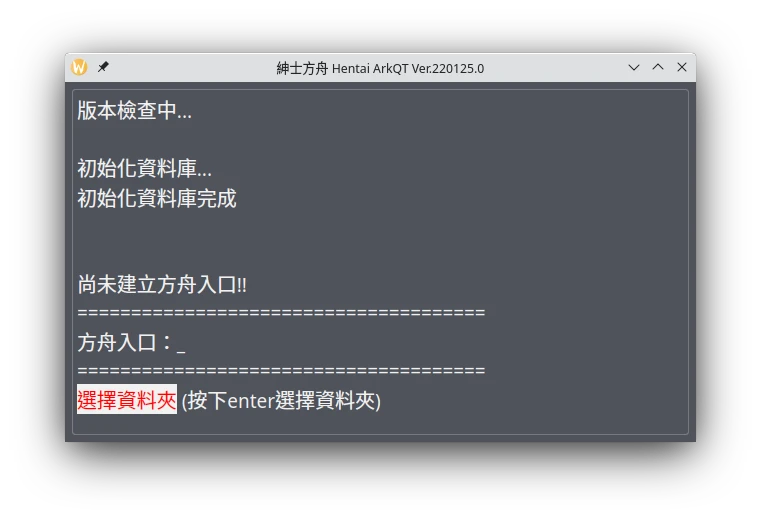Screen dimensions: 761x519
Task: Close the Hentai ArkQT window
Action: pyautogui.click(x=682, y=67)
